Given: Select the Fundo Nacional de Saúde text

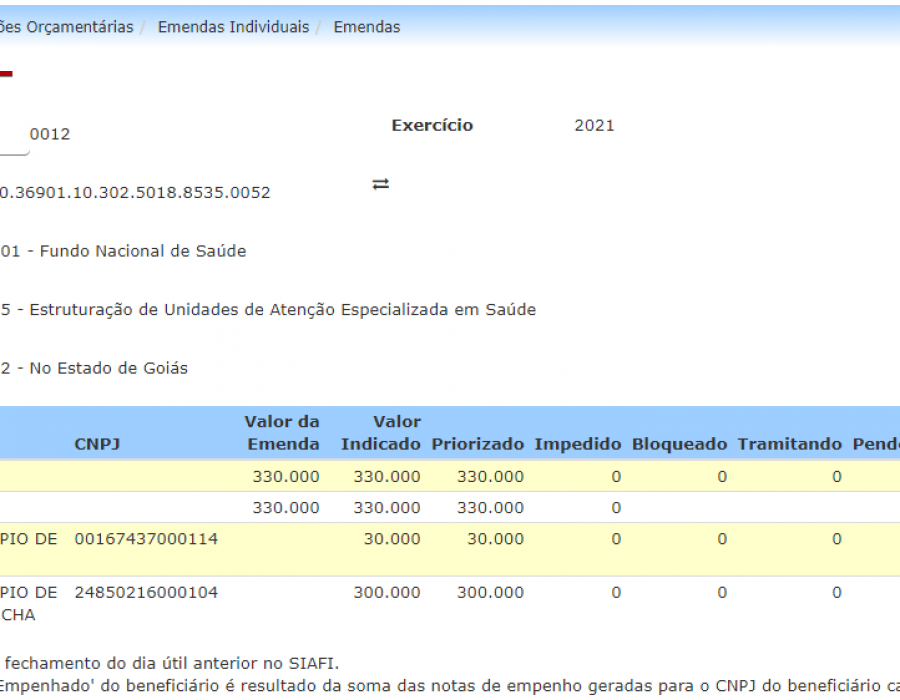Looking at the screenshot, I should tap(123, 251).
